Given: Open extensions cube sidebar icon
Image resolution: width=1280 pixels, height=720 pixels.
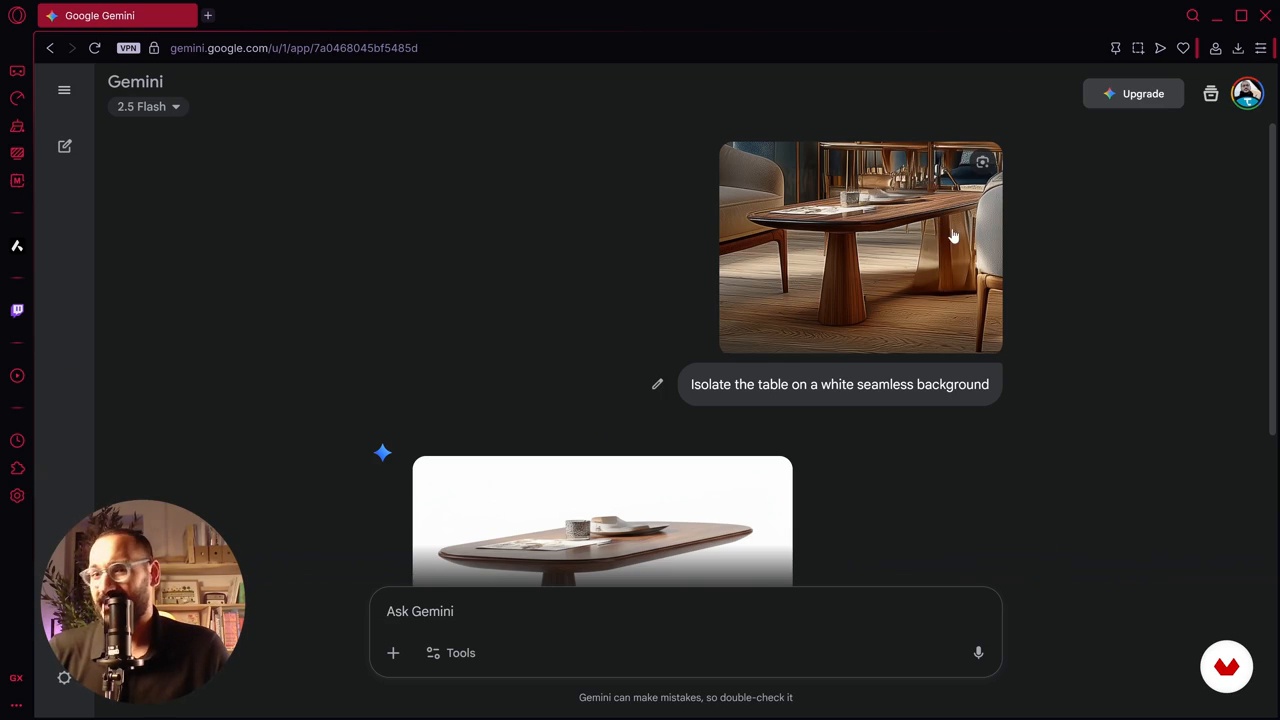Looking at the screenshot, I should pos(17,468).
